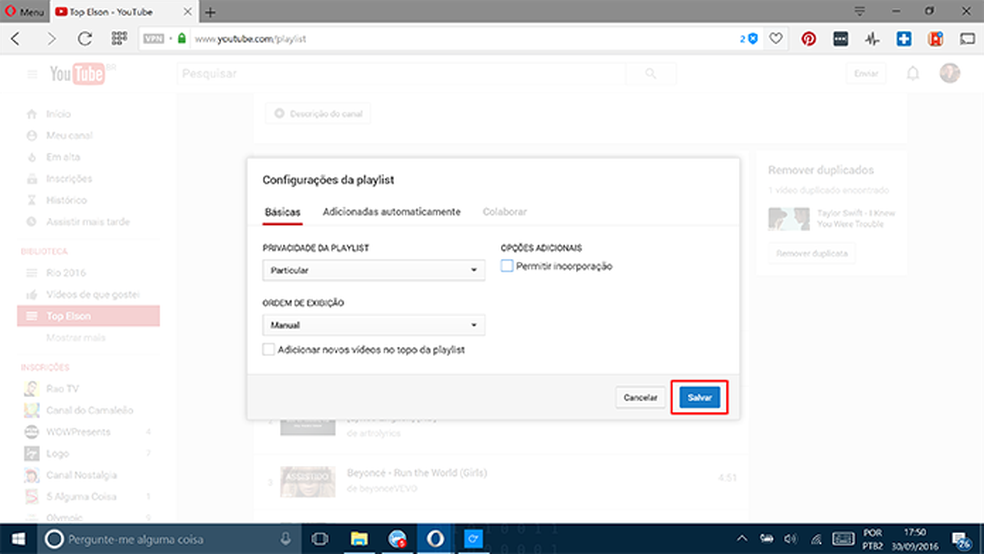
Task: Open the Ordem de exibição dropdown
Action: (373, 325)
